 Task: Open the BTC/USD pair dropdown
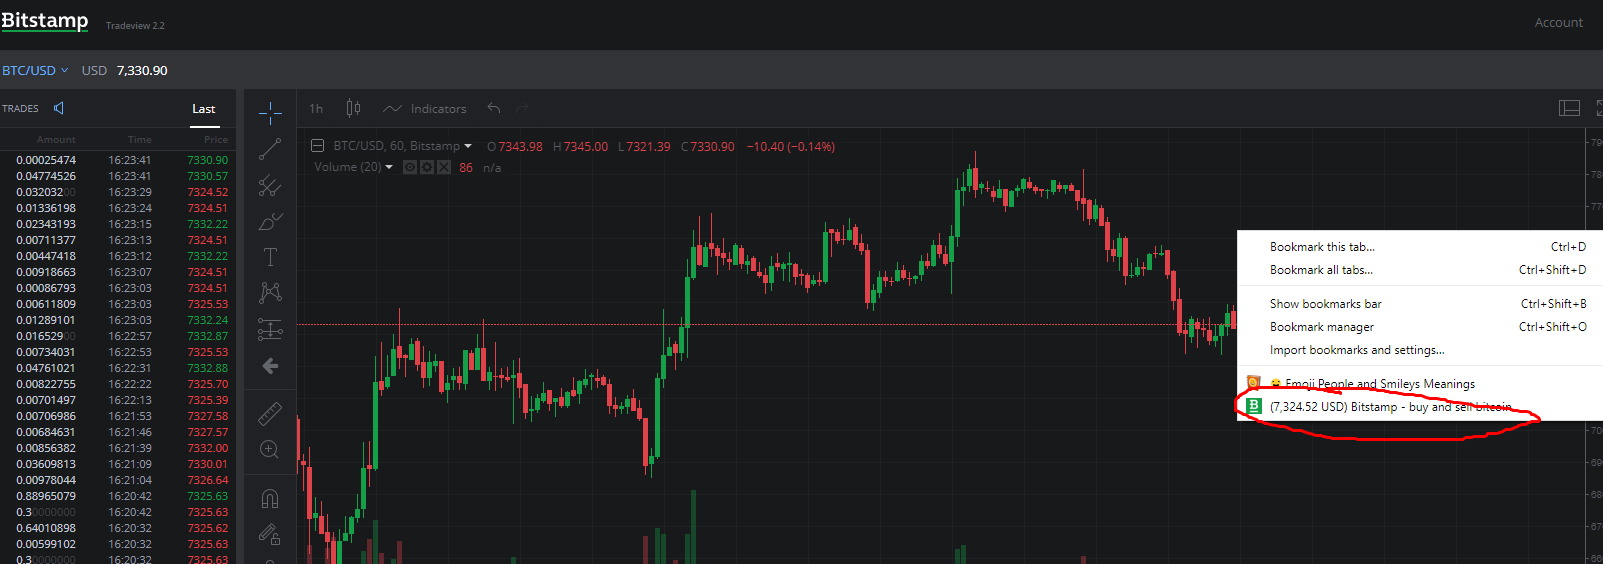(x=35, y=70)
